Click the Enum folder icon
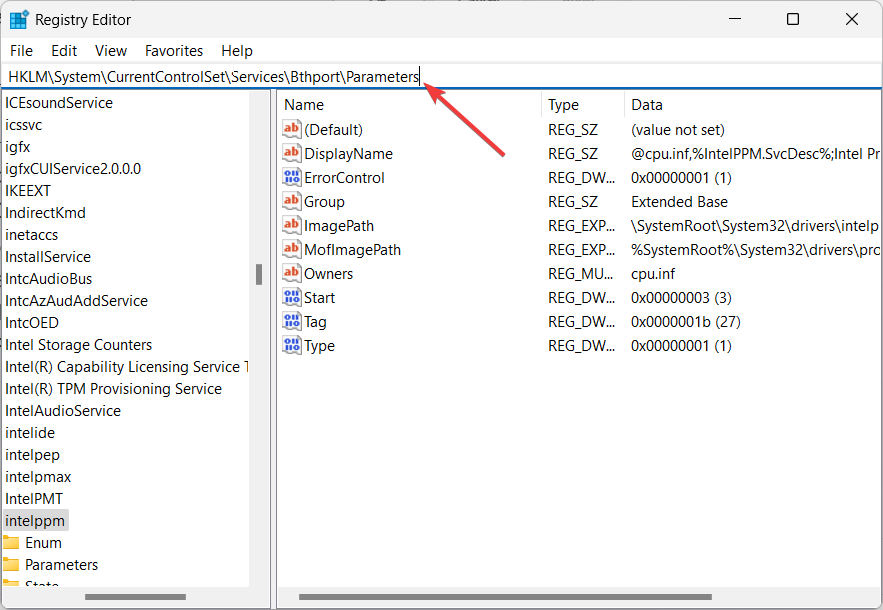The height and width of the screenshot is (610, 883). (x=11, y=542)
